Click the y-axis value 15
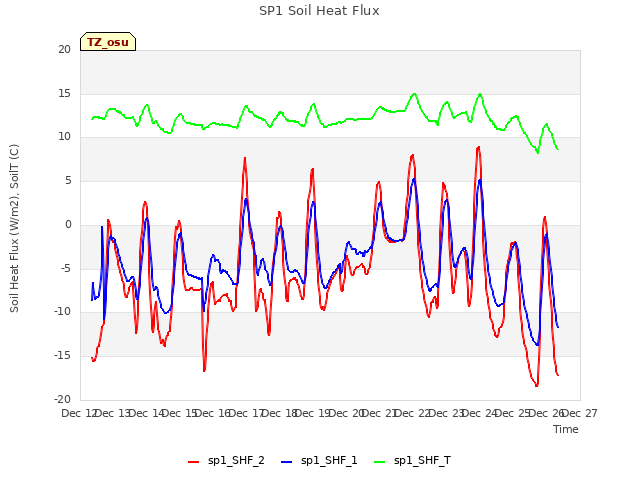Viewport: 640px width, 480px height. (x=64, y=93)
